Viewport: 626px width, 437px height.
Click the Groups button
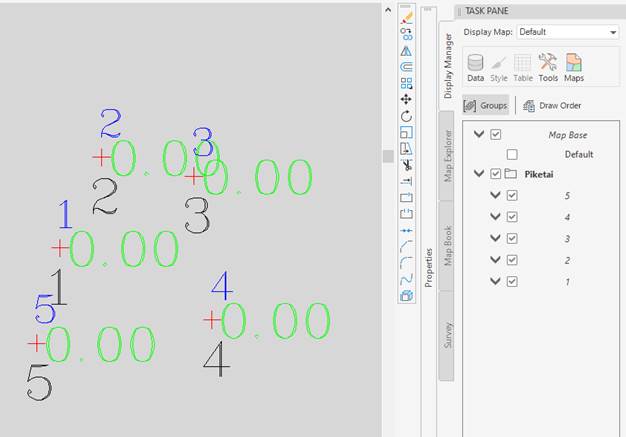[486, 105]
